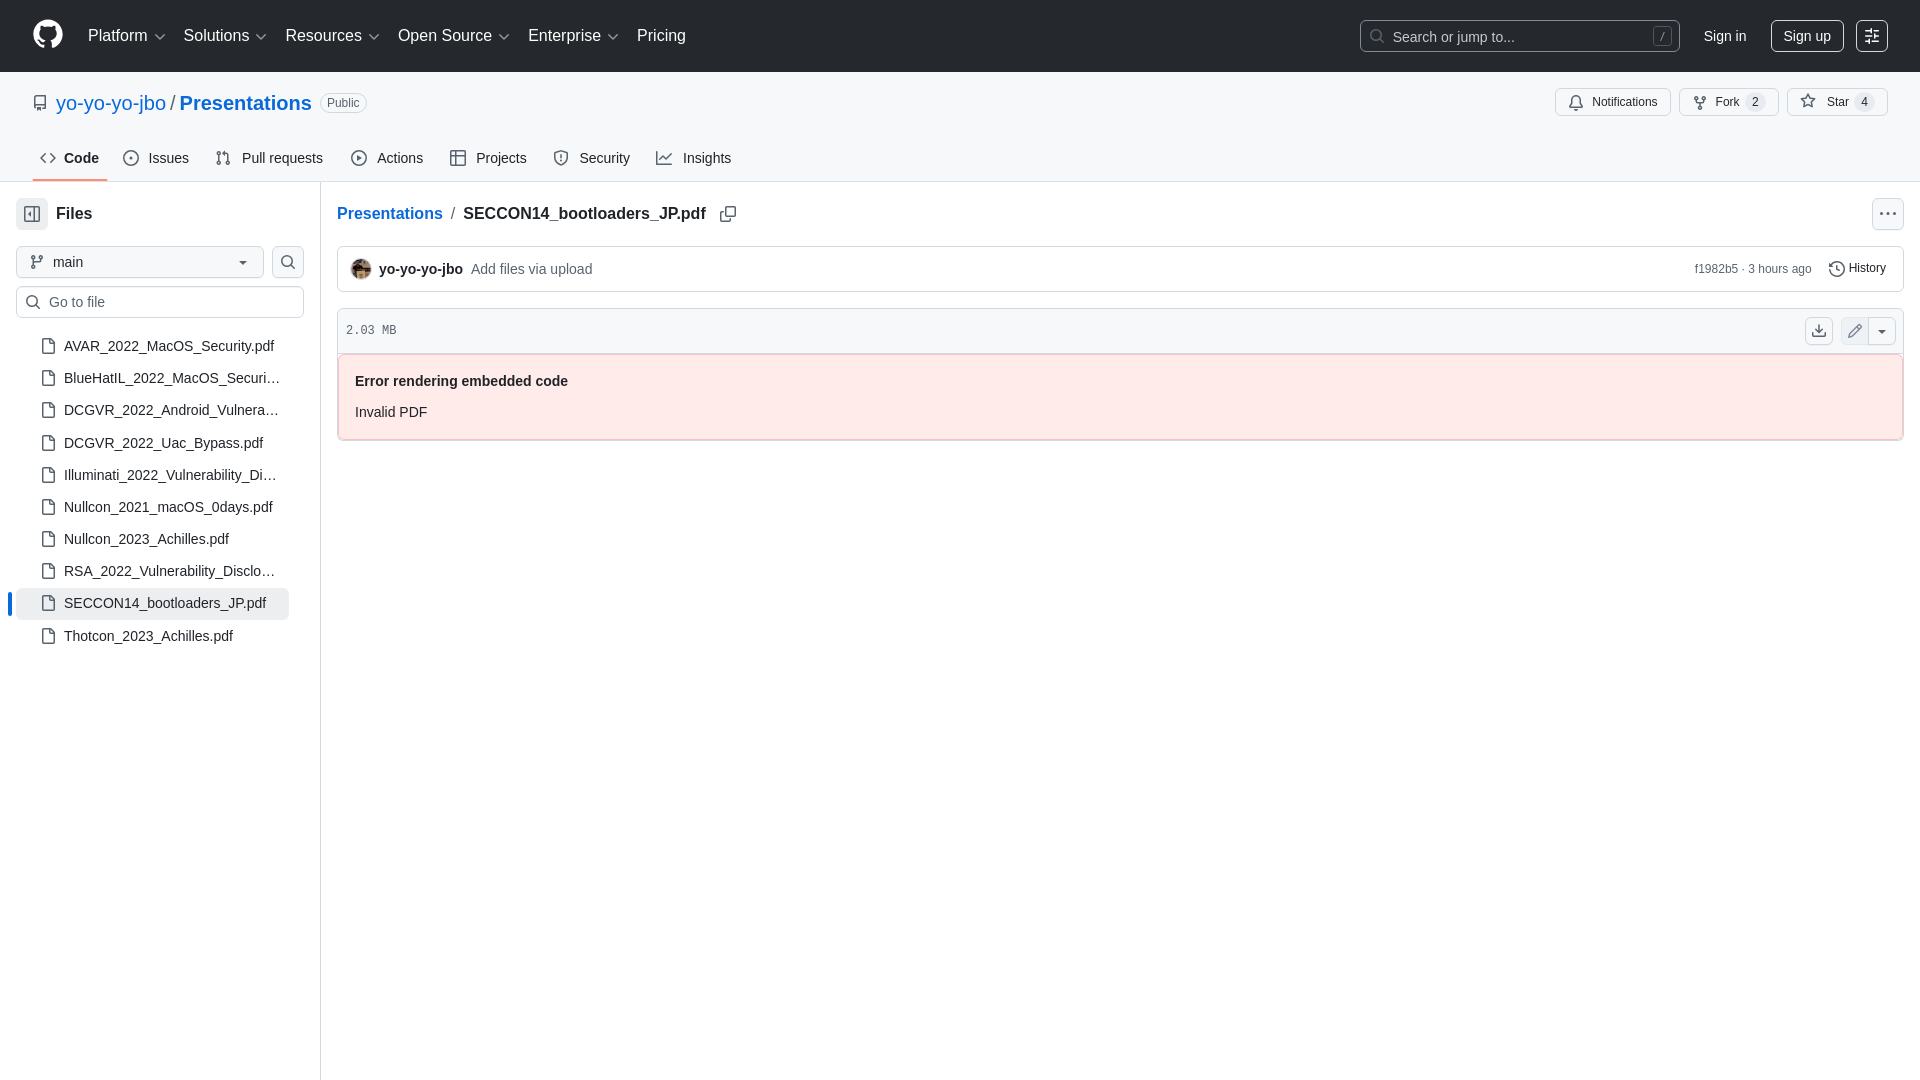Open the command palette icon near Sign up
Image resolution: width=1920 pixels, height=1080 pixels.
[1872, 35]
